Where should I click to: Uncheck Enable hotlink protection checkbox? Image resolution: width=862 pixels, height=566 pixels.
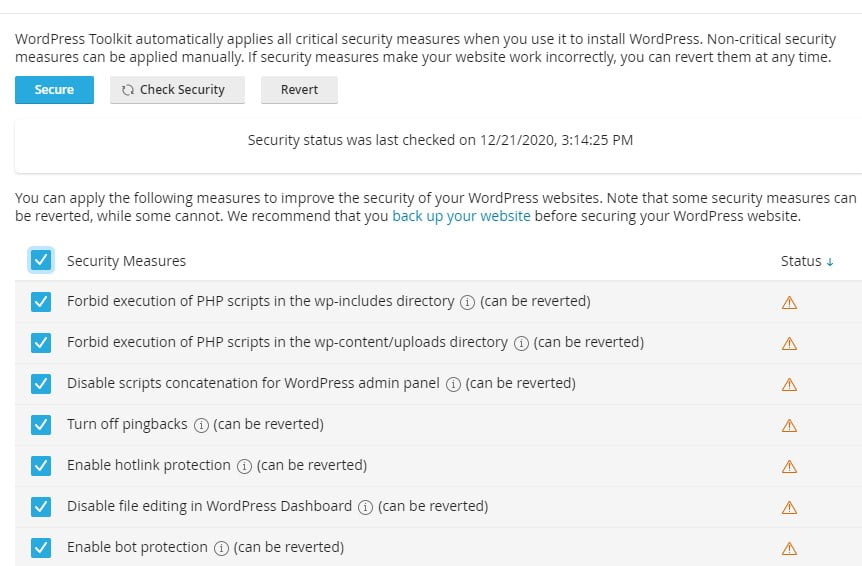[x=41, y=465]
